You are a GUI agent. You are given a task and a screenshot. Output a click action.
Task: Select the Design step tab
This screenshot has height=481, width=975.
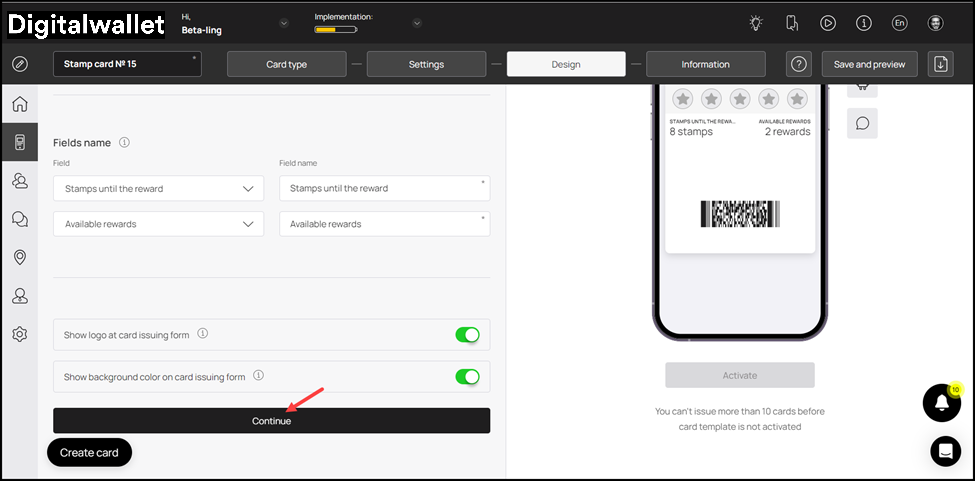[x=566, y=64]
